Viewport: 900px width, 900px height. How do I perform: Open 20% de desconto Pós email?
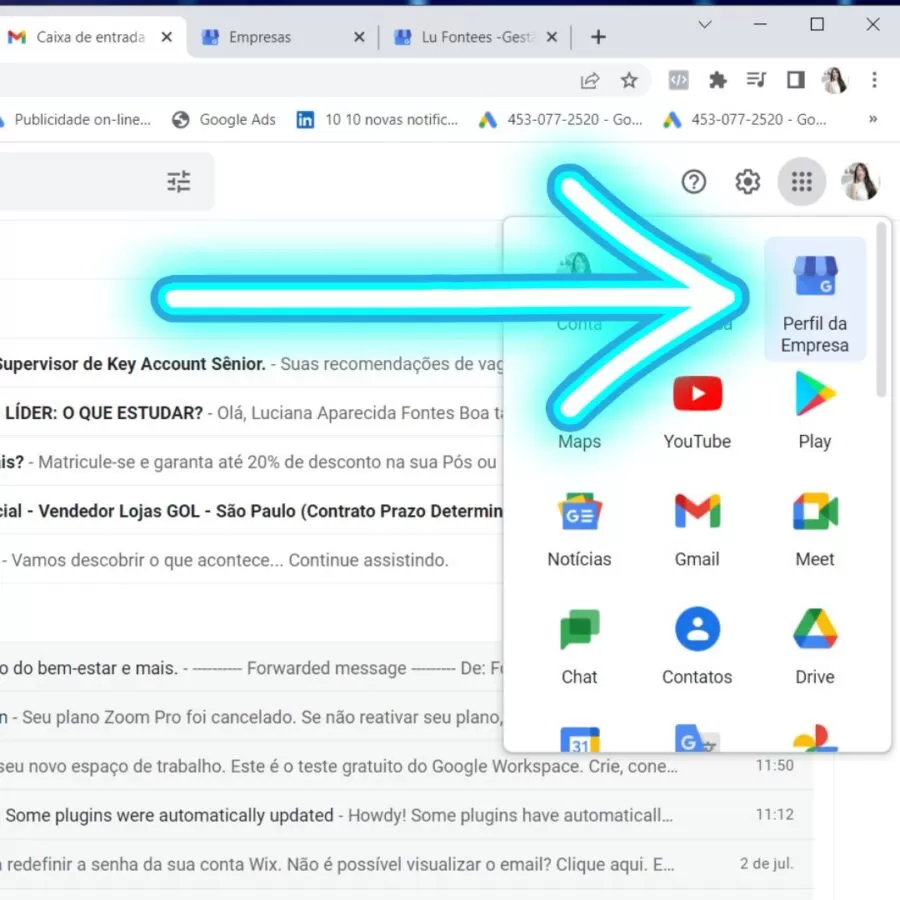point(251,462)
